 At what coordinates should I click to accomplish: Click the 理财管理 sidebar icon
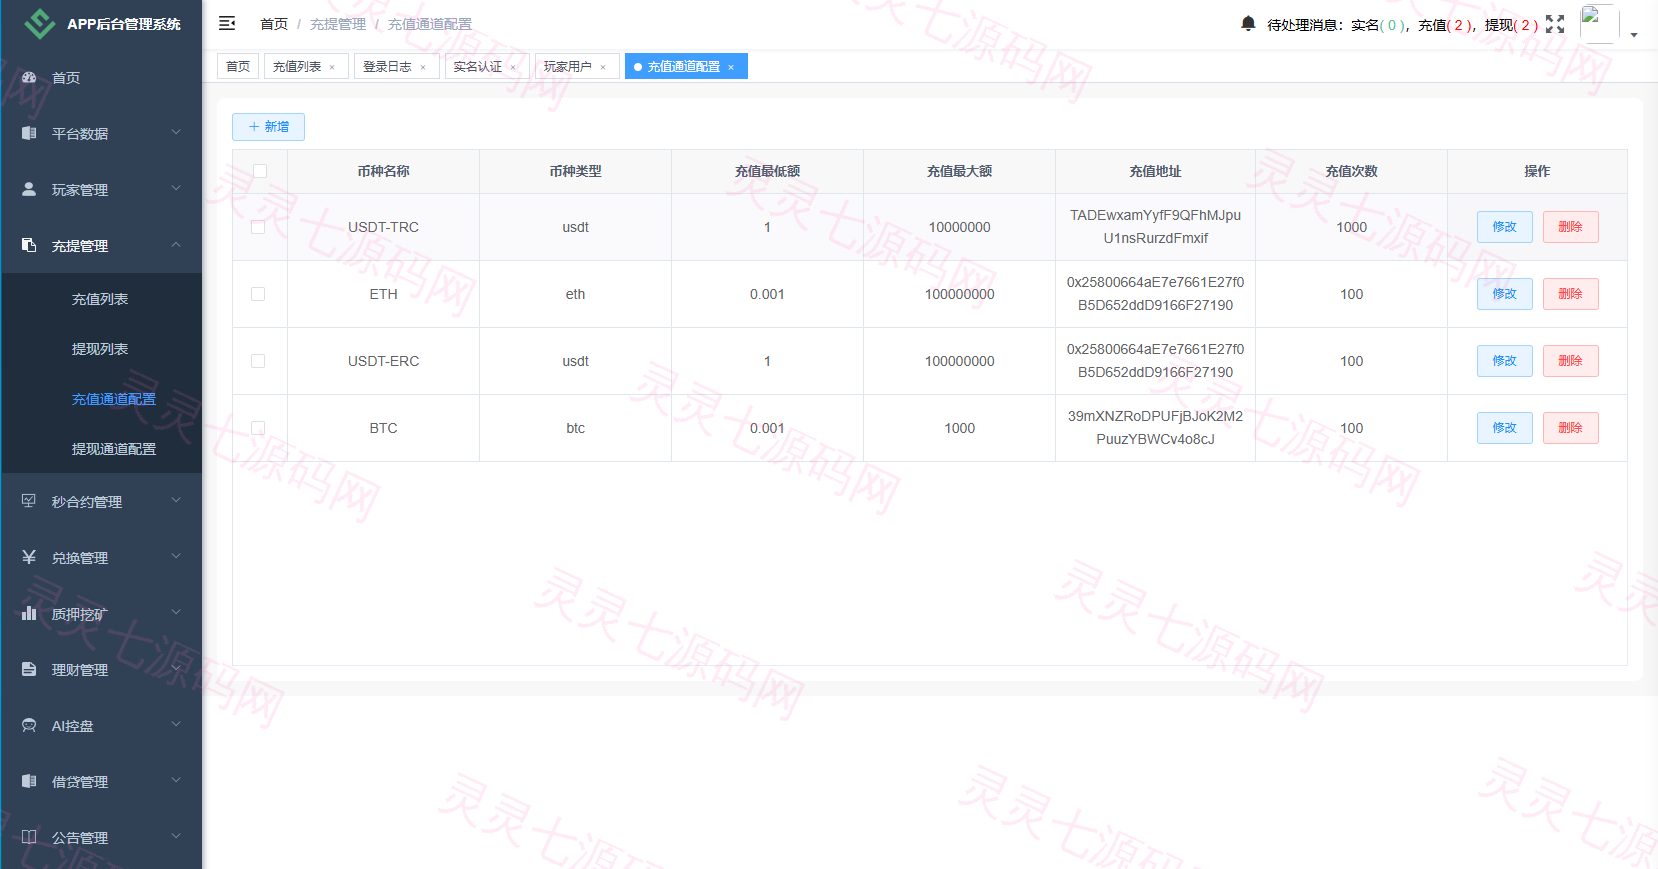pyautogui.click(x=29, y=669)
